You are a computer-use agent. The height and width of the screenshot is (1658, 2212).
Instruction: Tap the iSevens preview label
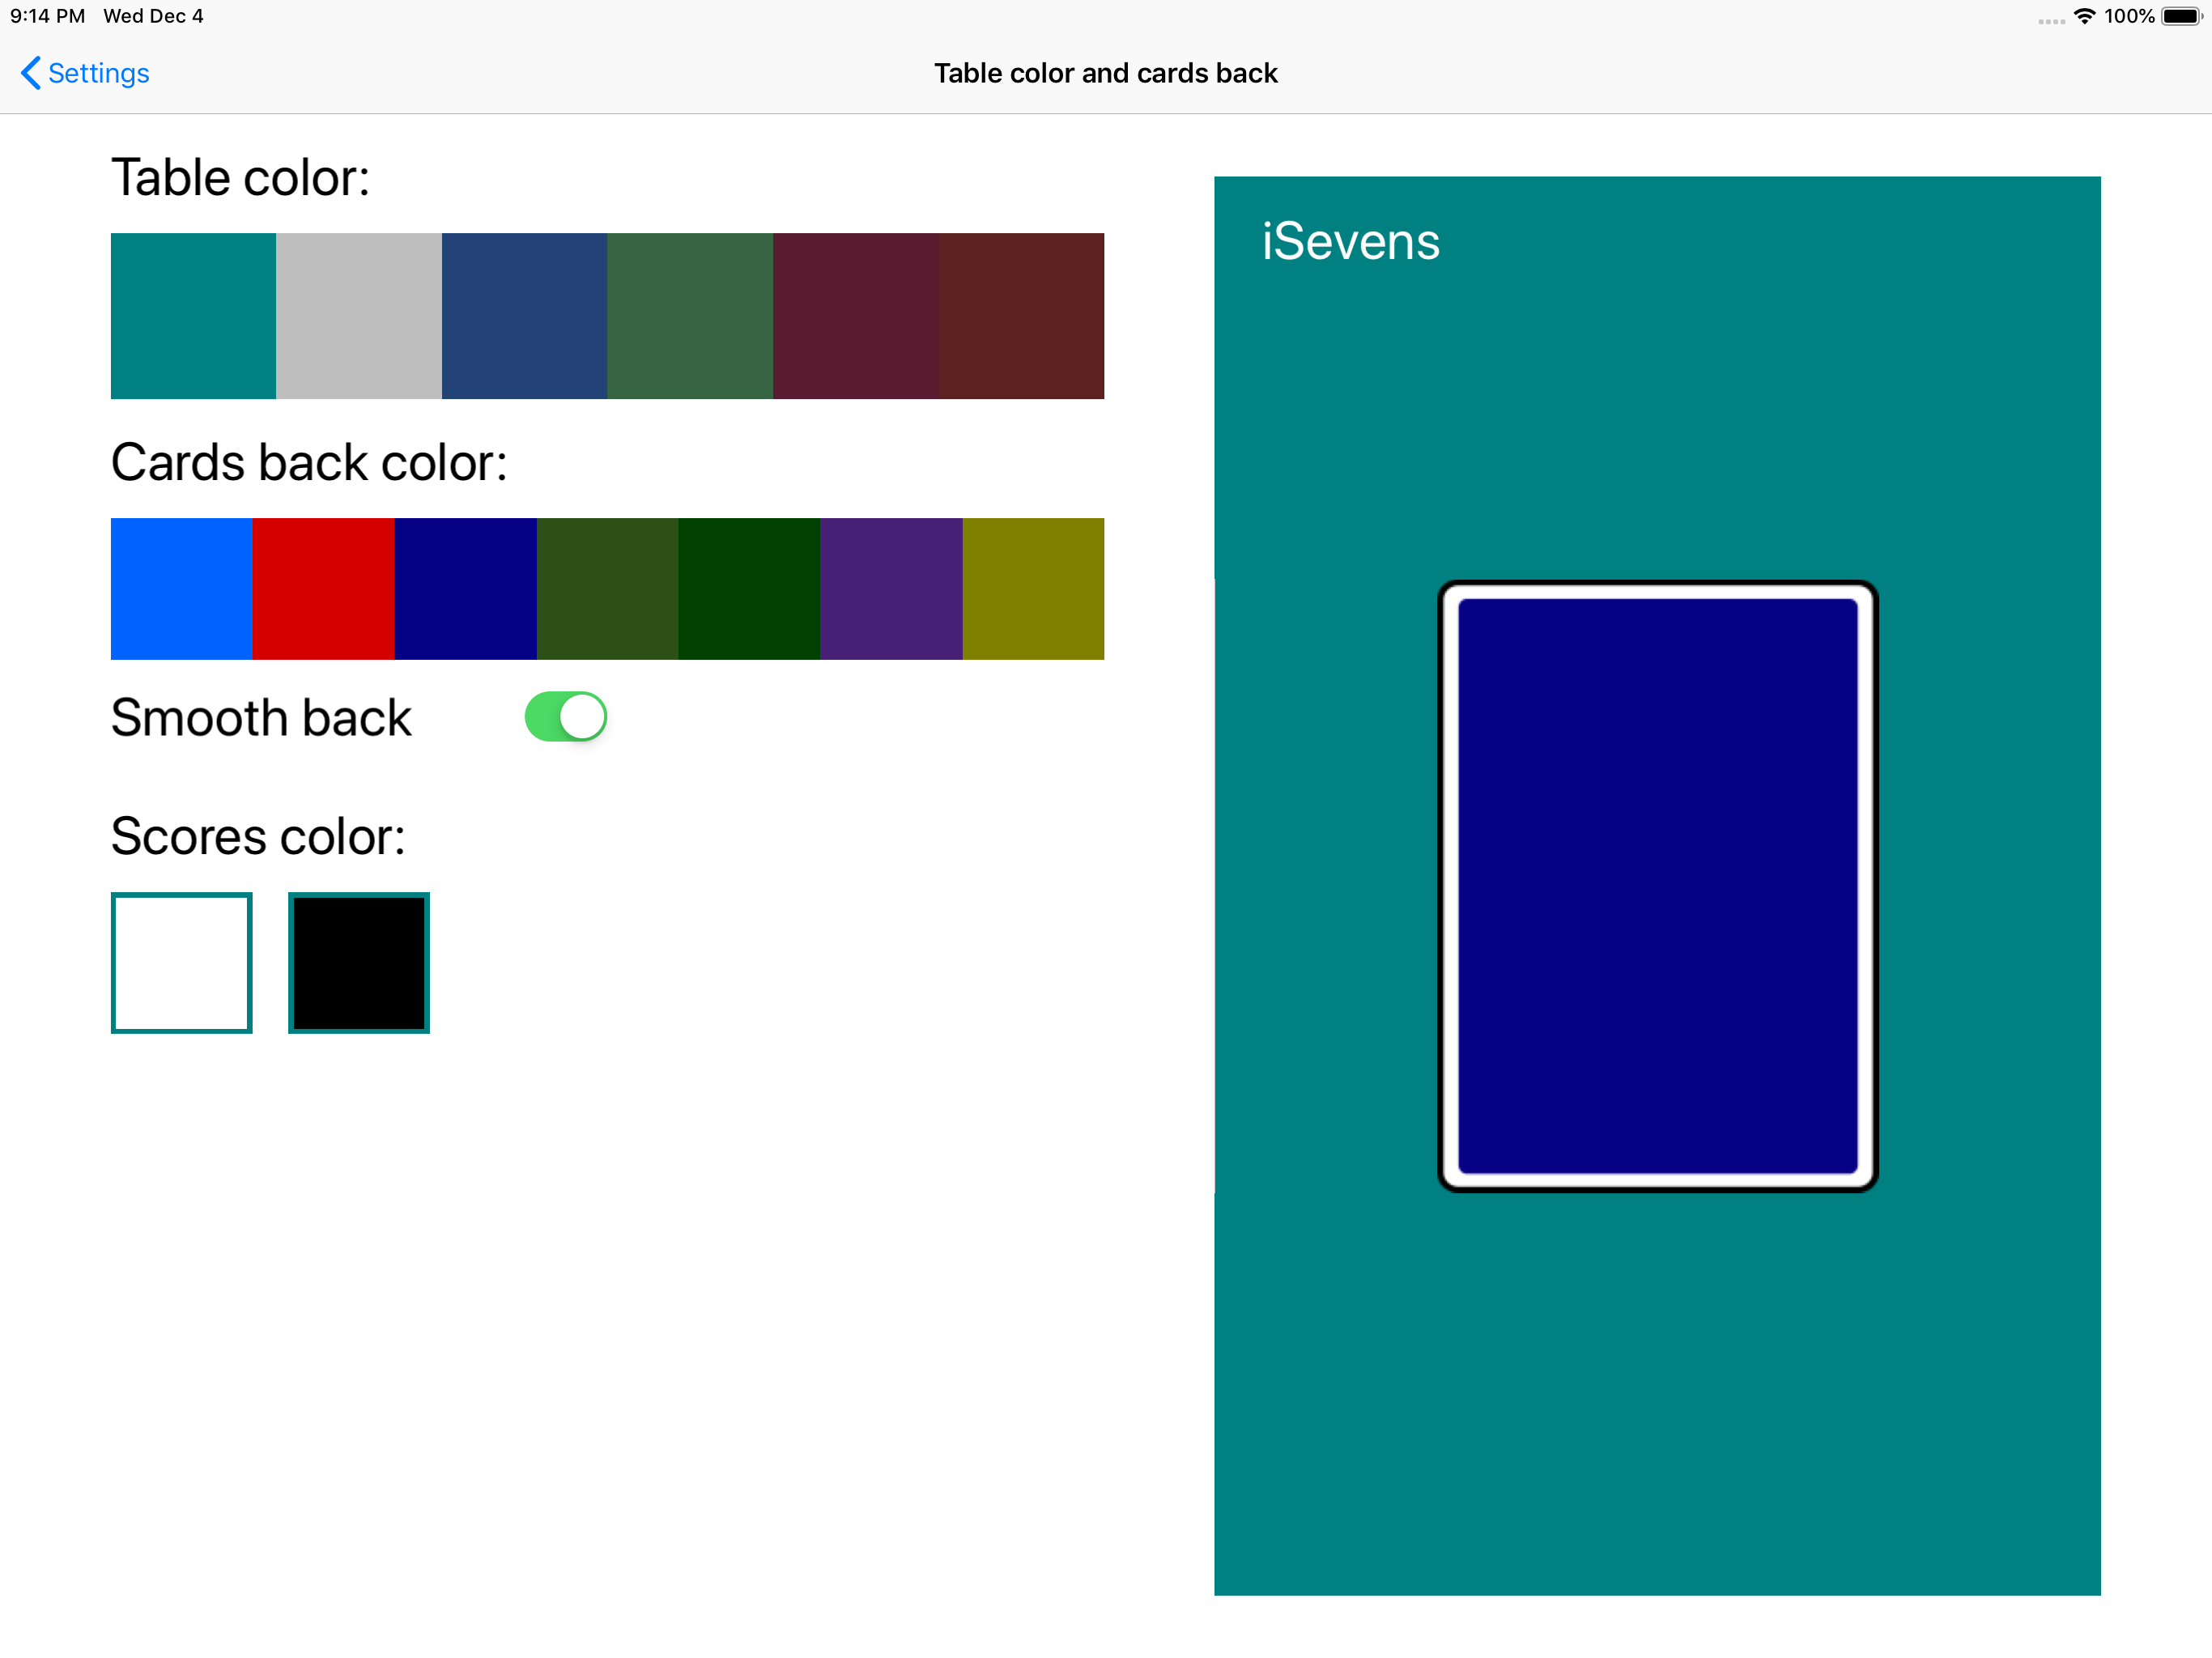[1350, 242]
